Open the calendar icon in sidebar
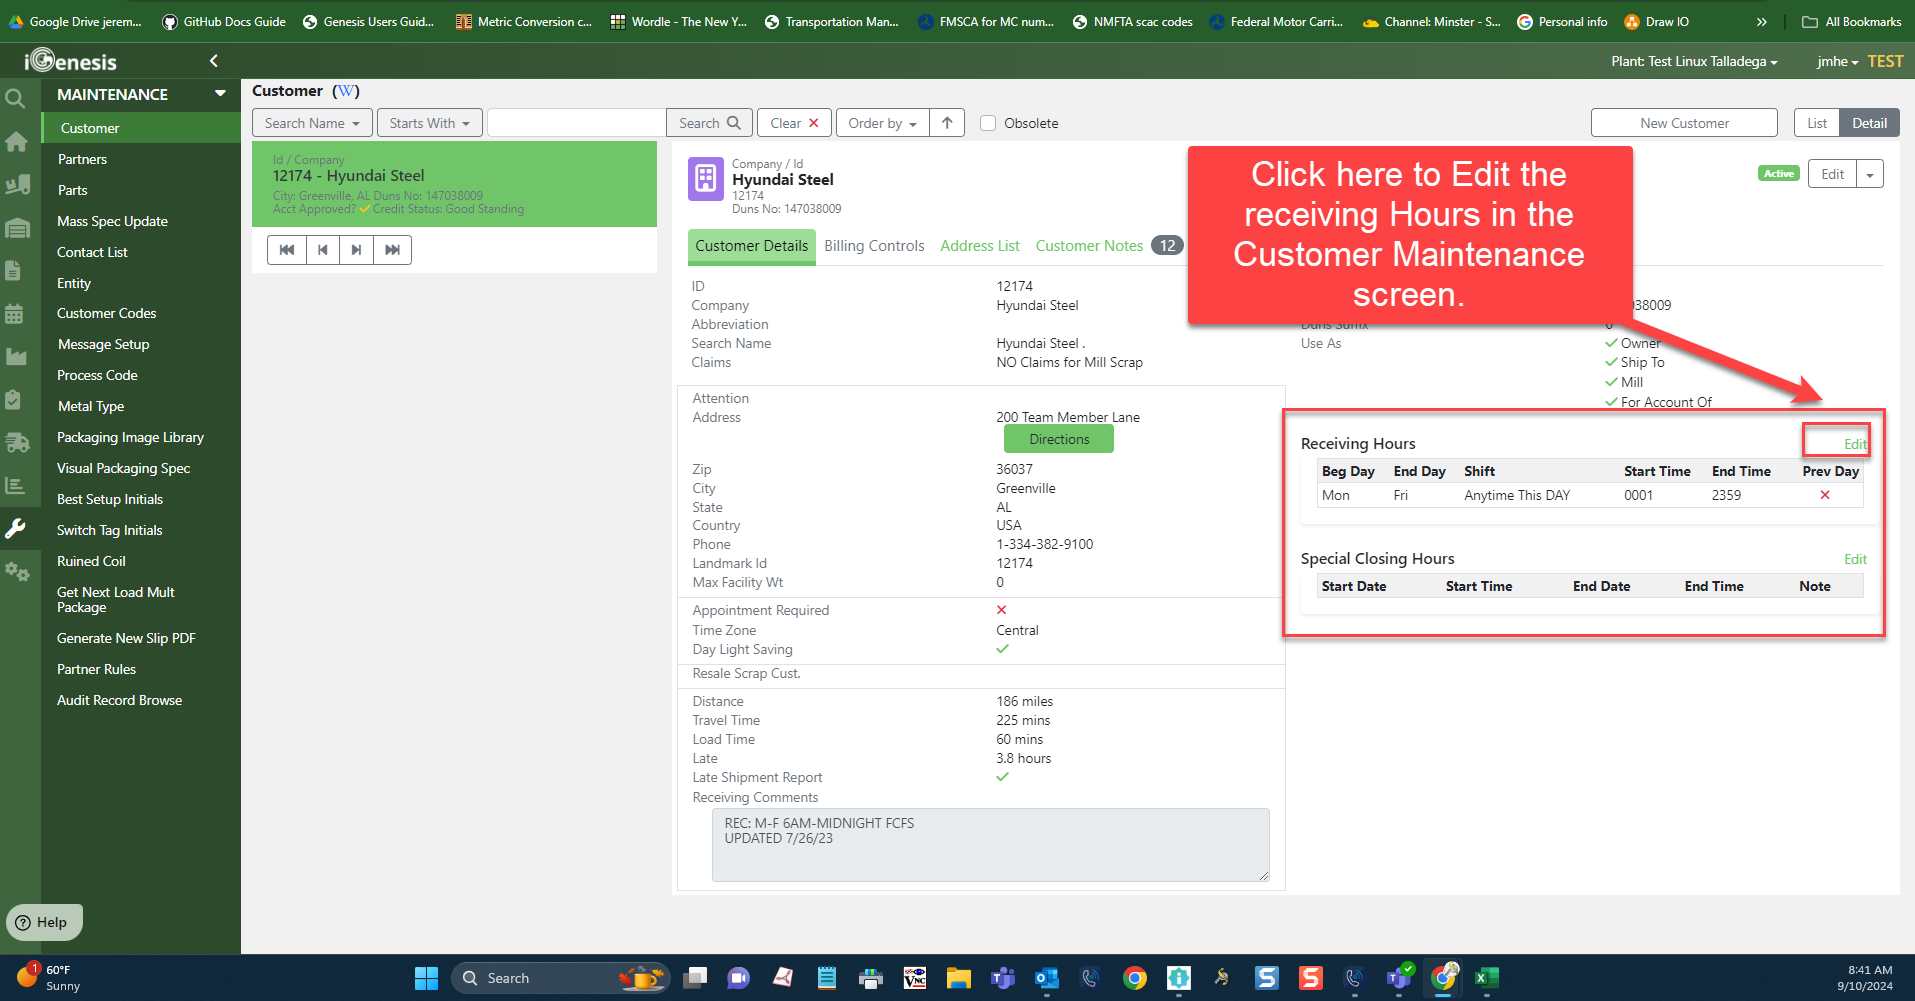Screen dimensions: 1915x1001 click(x=14, y=313)
